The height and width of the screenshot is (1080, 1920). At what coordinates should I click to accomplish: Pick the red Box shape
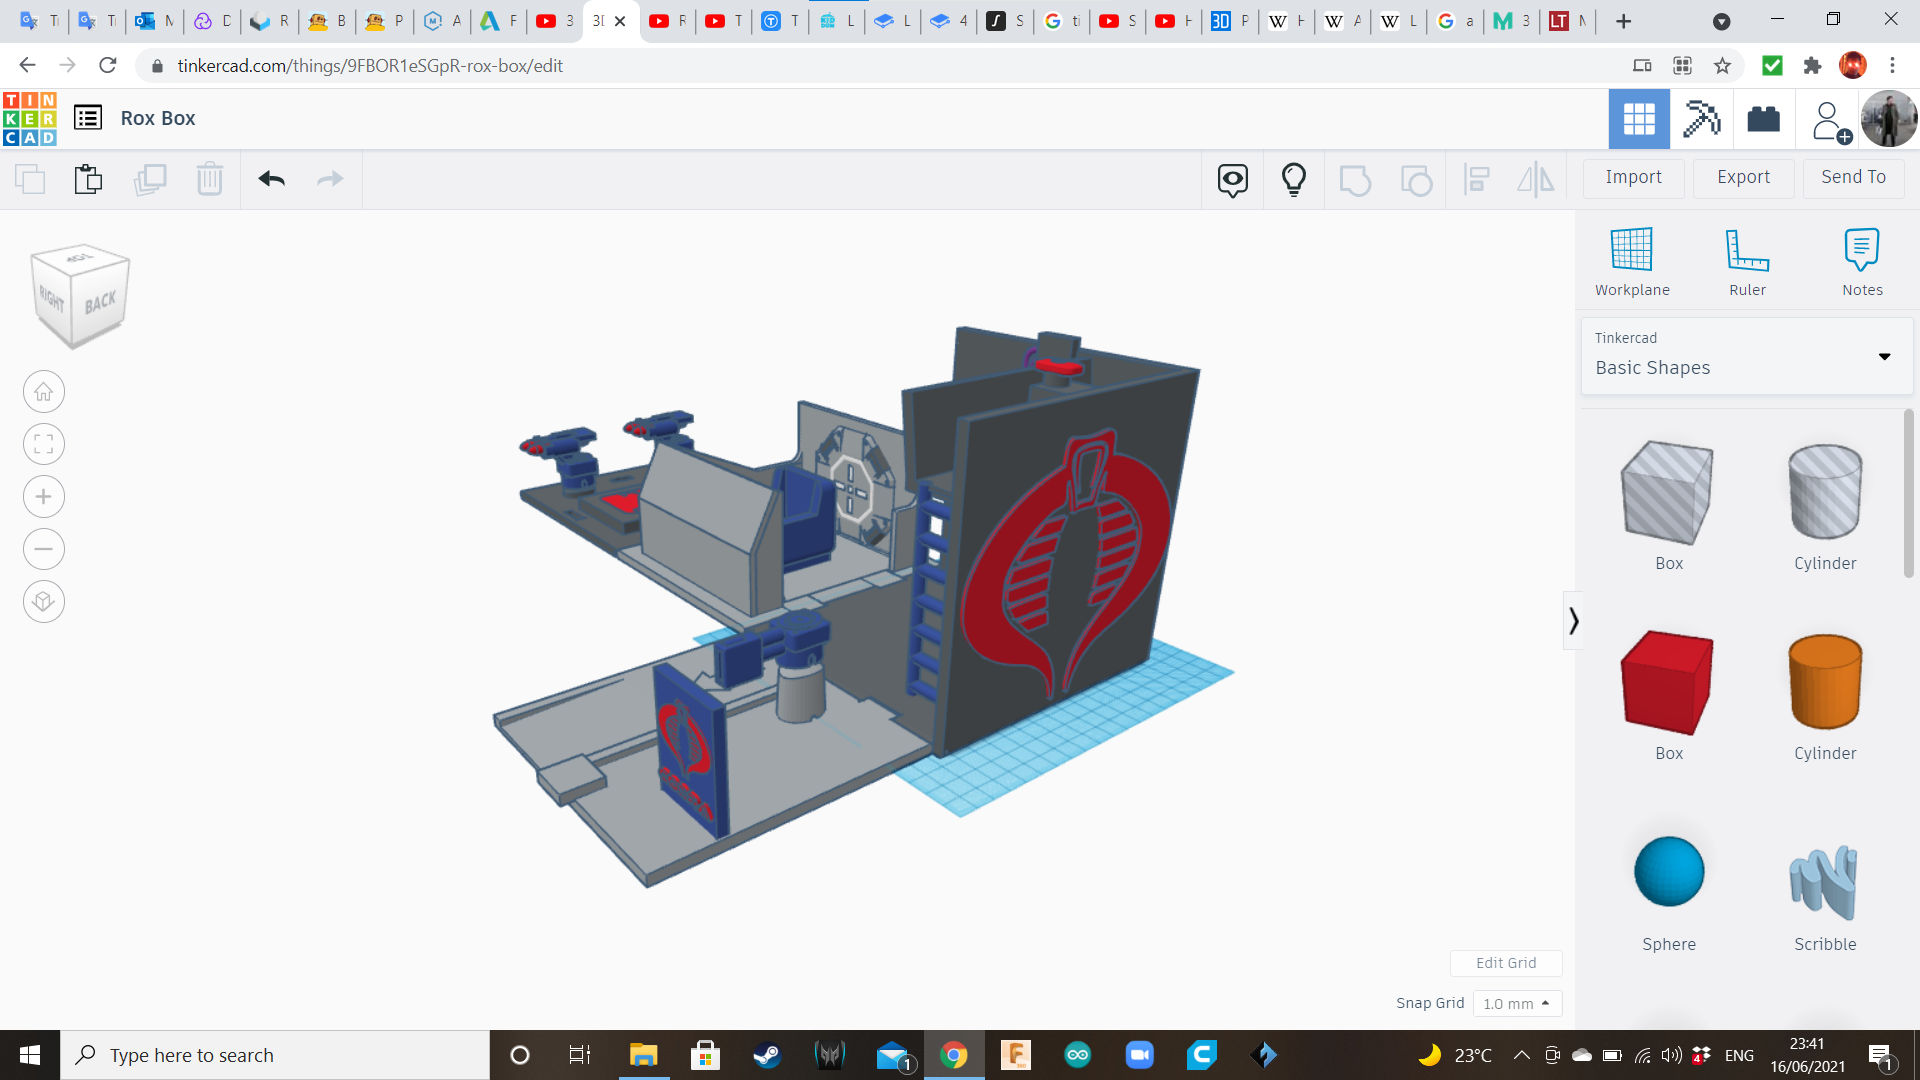click(1668, 683)
